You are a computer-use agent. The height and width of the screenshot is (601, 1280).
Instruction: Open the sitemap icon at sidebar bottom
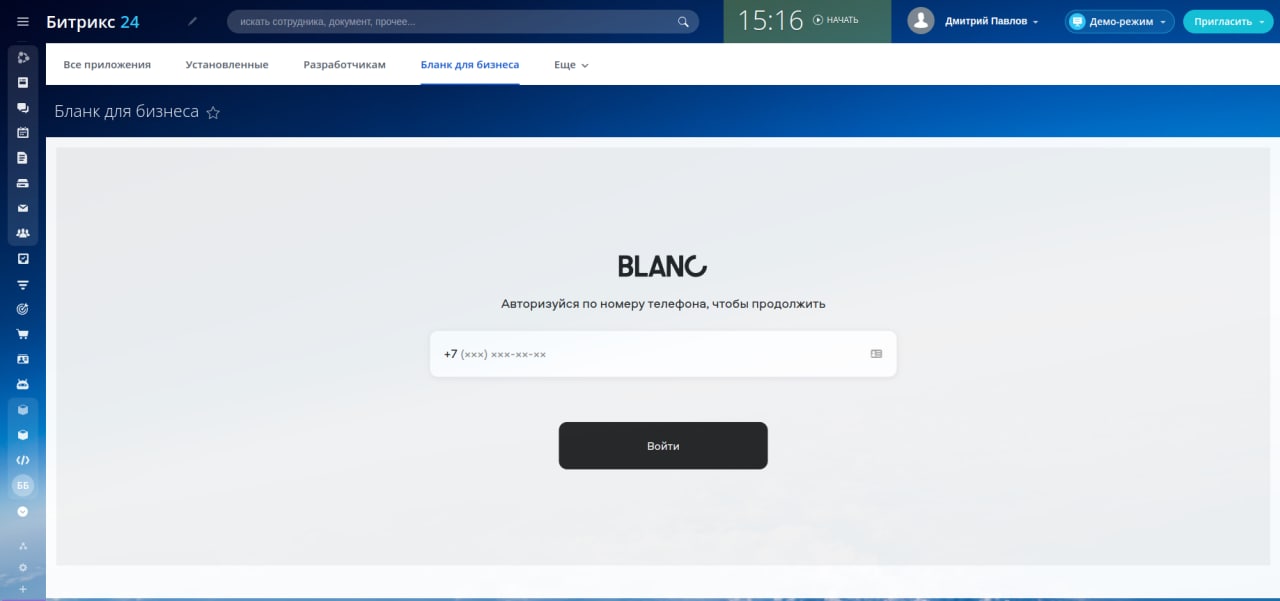23,546
